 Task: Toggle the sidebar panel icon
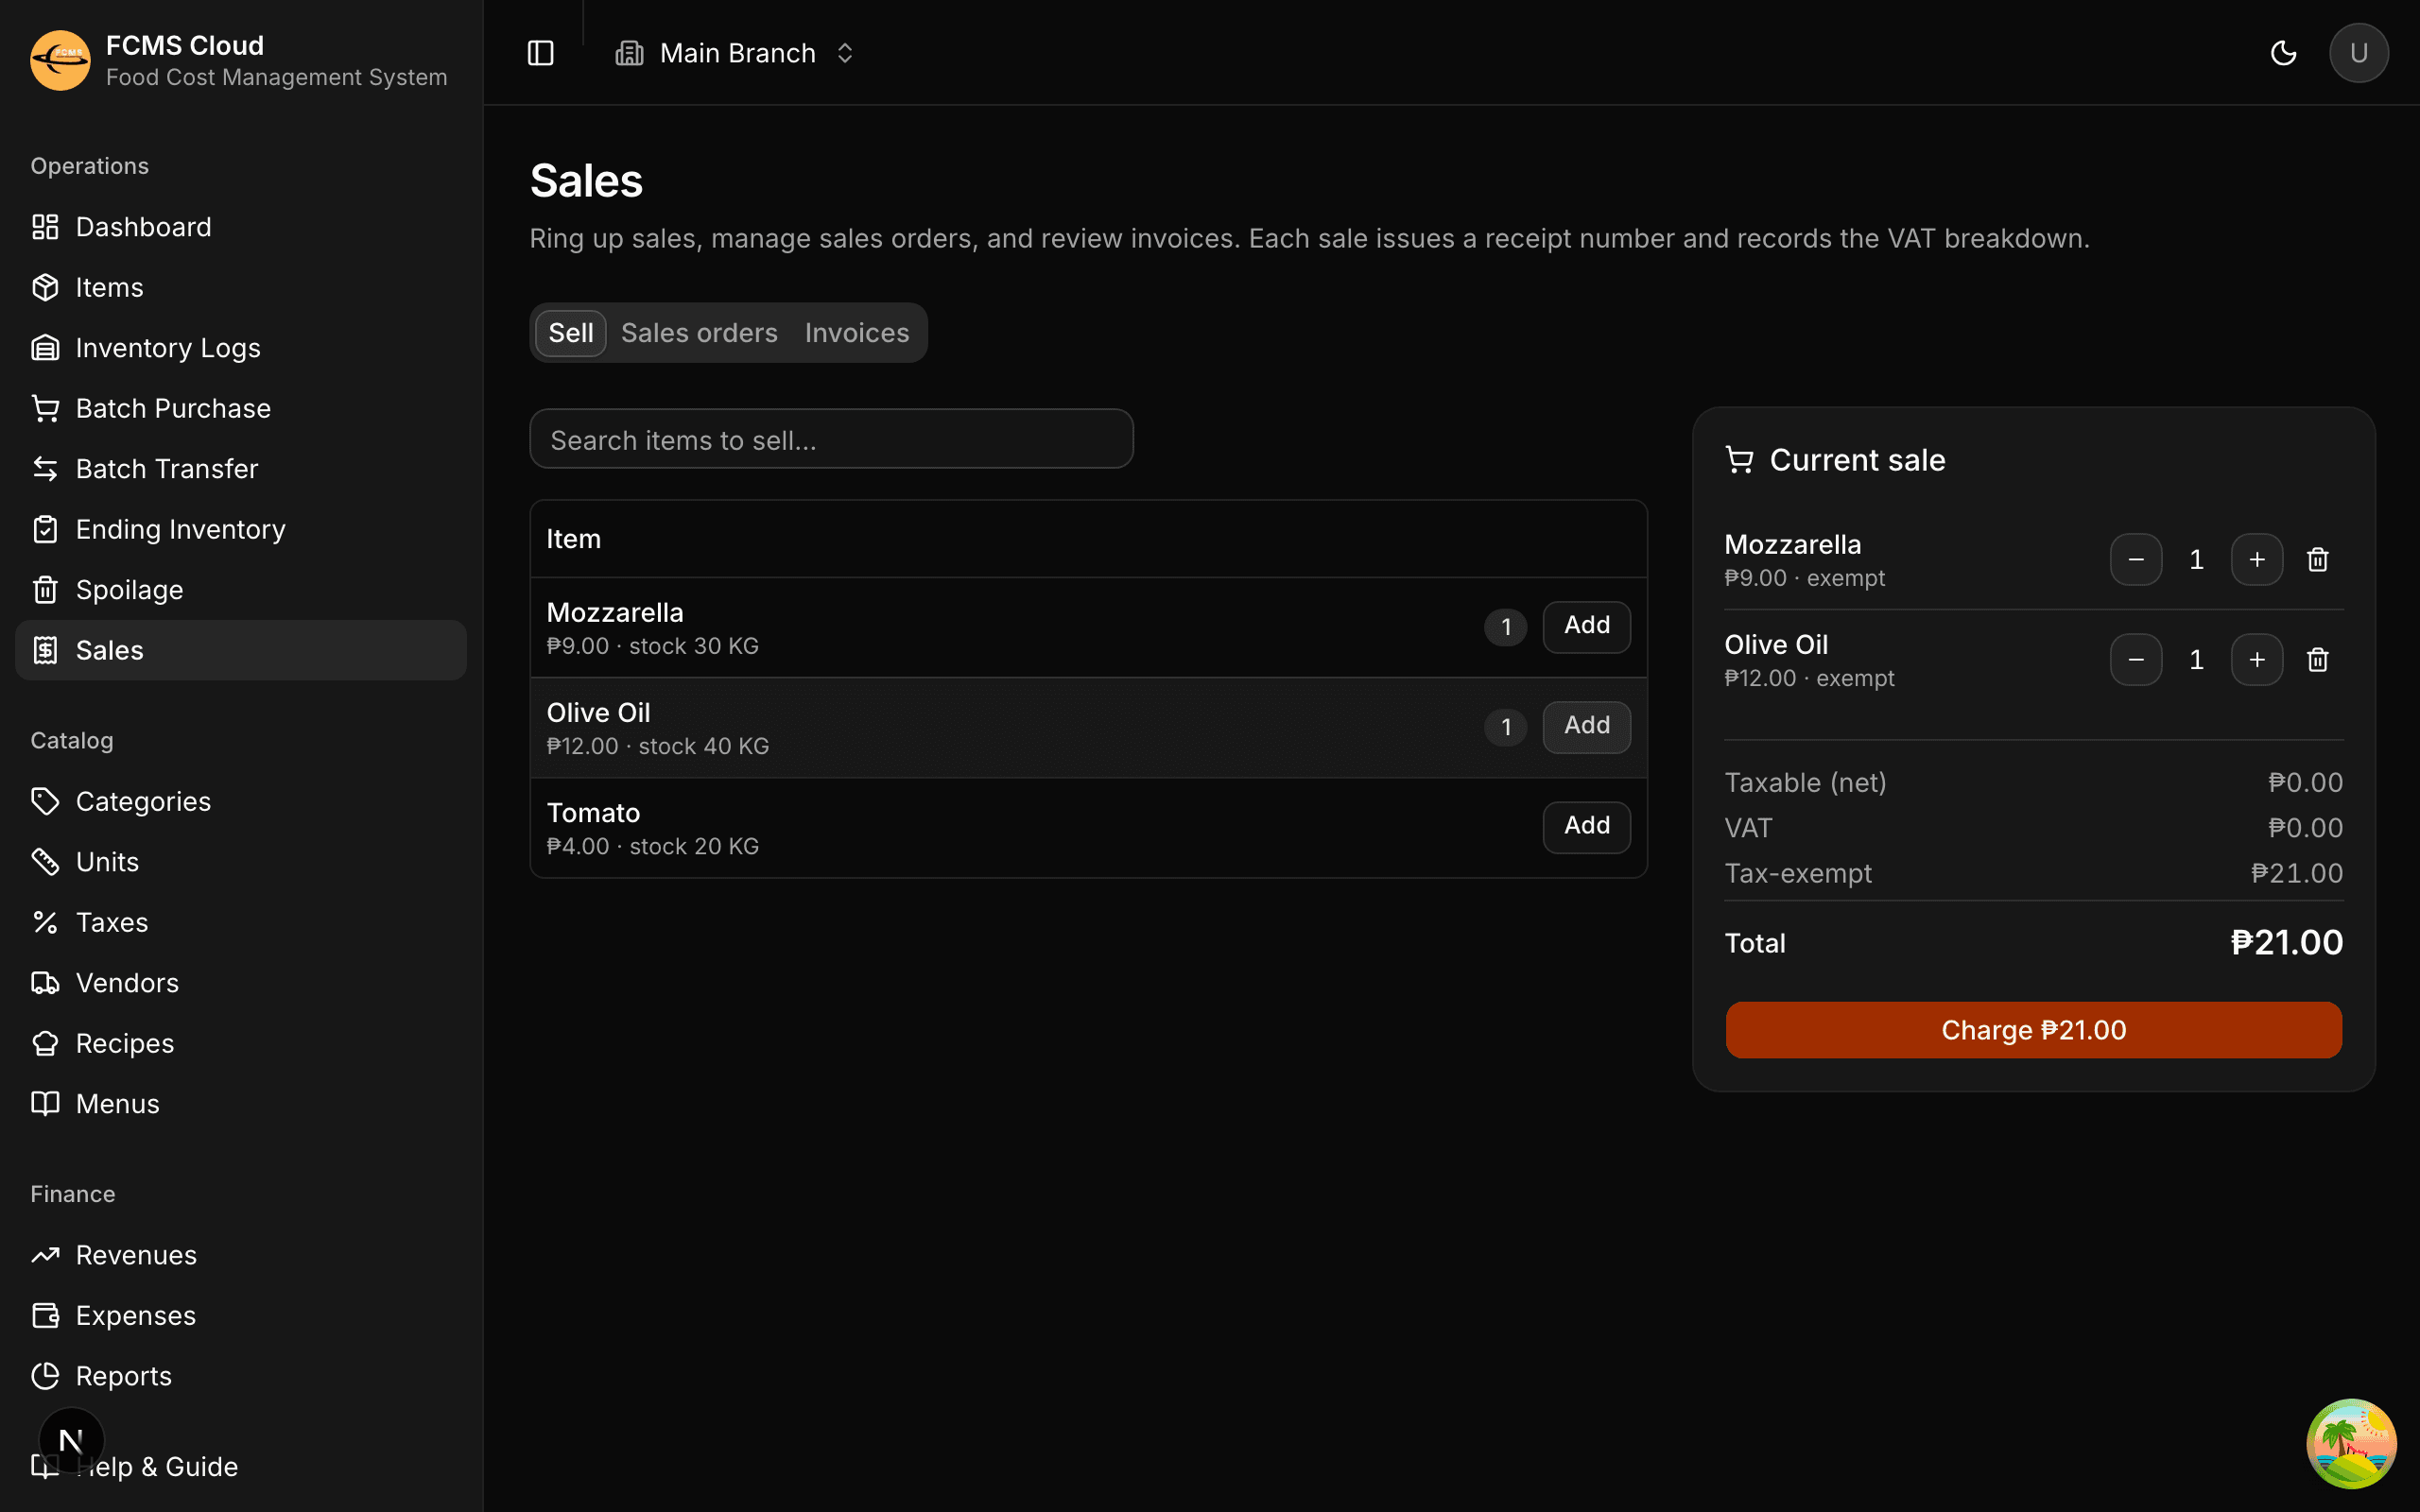click(540, 53)
